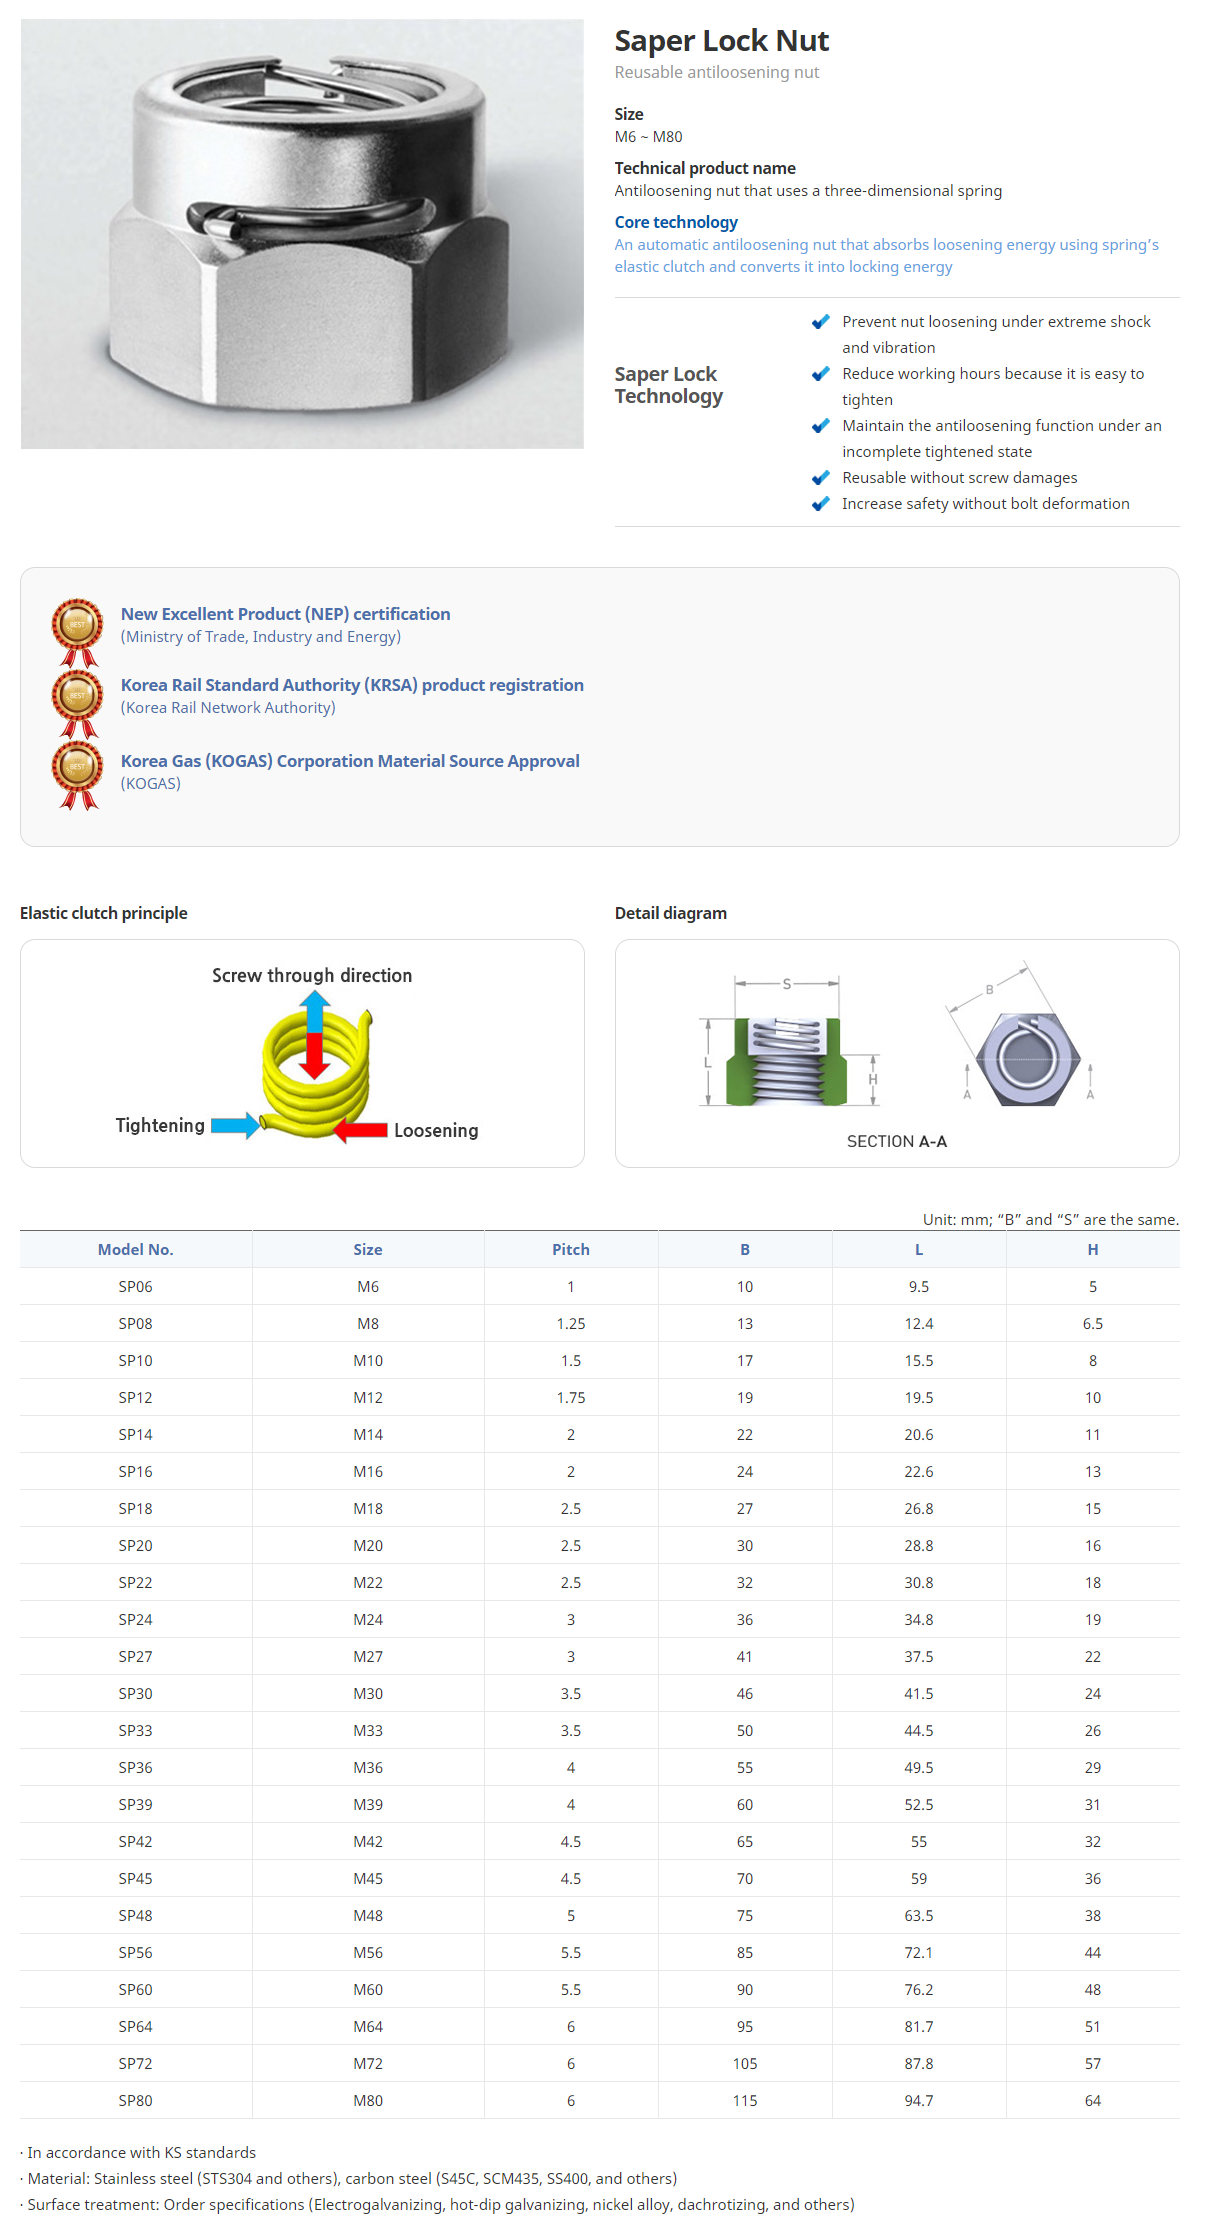Click 'Korea Rail Standard Authority (KRSA)' heading
This screenshot has width=1221, height=2236.
352,685
